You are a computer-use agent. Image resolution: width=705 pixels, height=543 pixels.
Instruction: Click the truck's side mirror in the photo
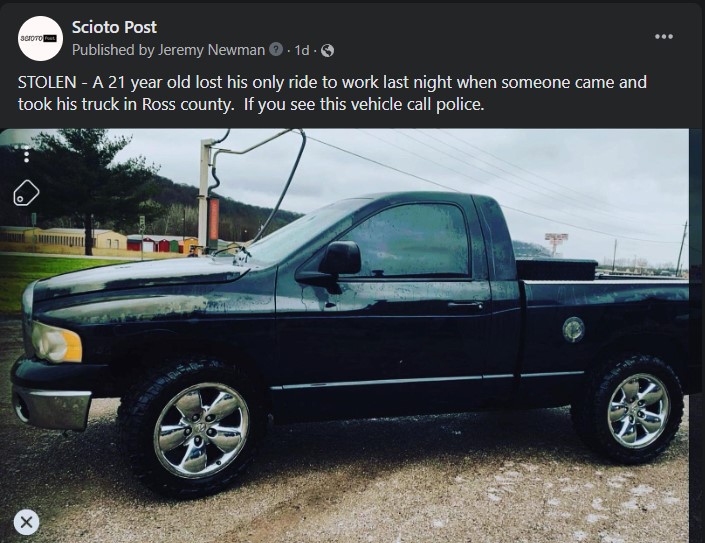(x=332, y=266)
